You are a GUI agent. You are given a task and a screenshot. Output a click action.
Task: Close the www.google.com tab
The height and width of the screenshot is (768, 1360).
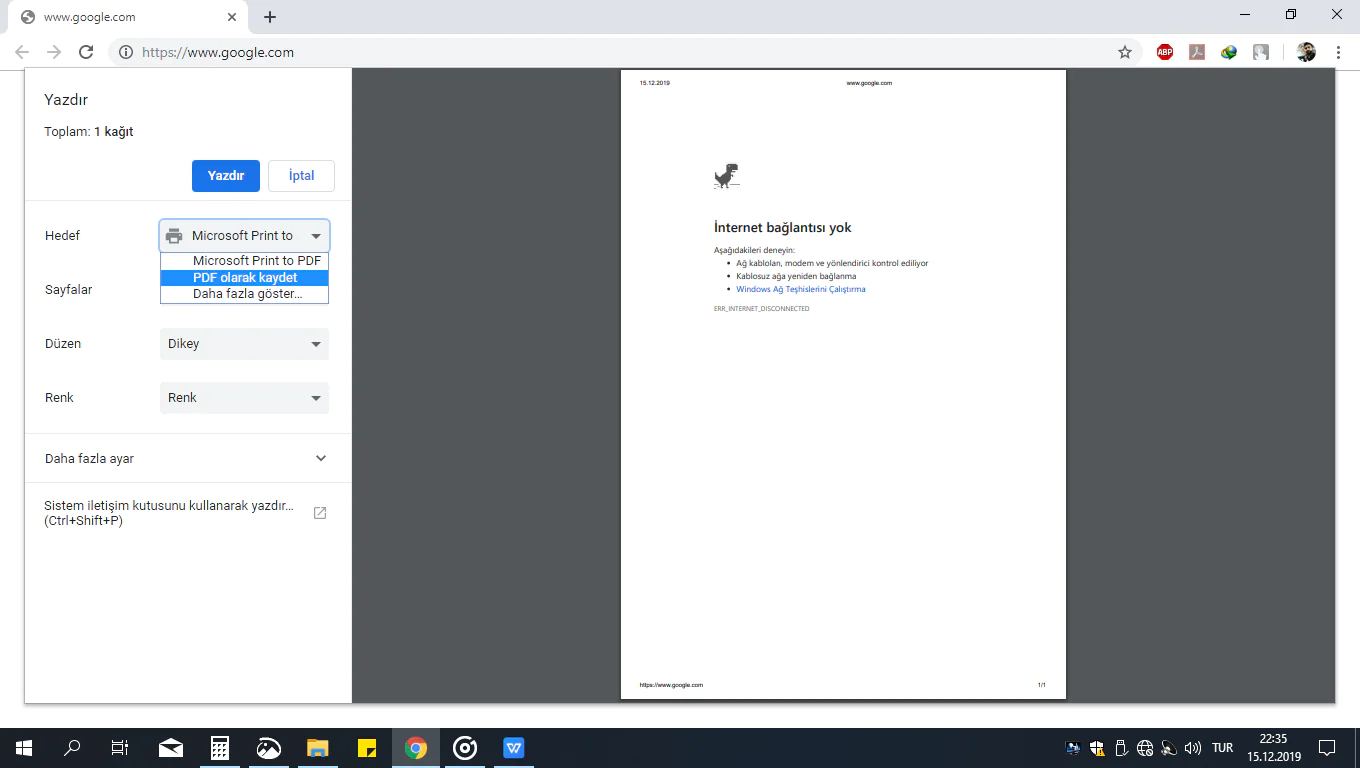(x=232, y=17)
